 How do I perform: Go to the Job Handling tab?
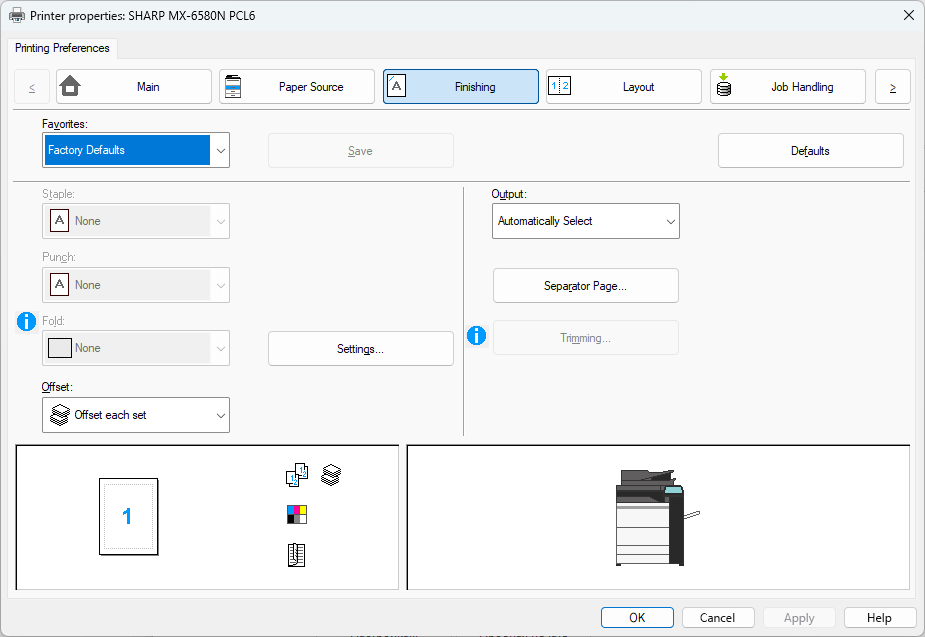pyautogui.click(x=788, y=87)
